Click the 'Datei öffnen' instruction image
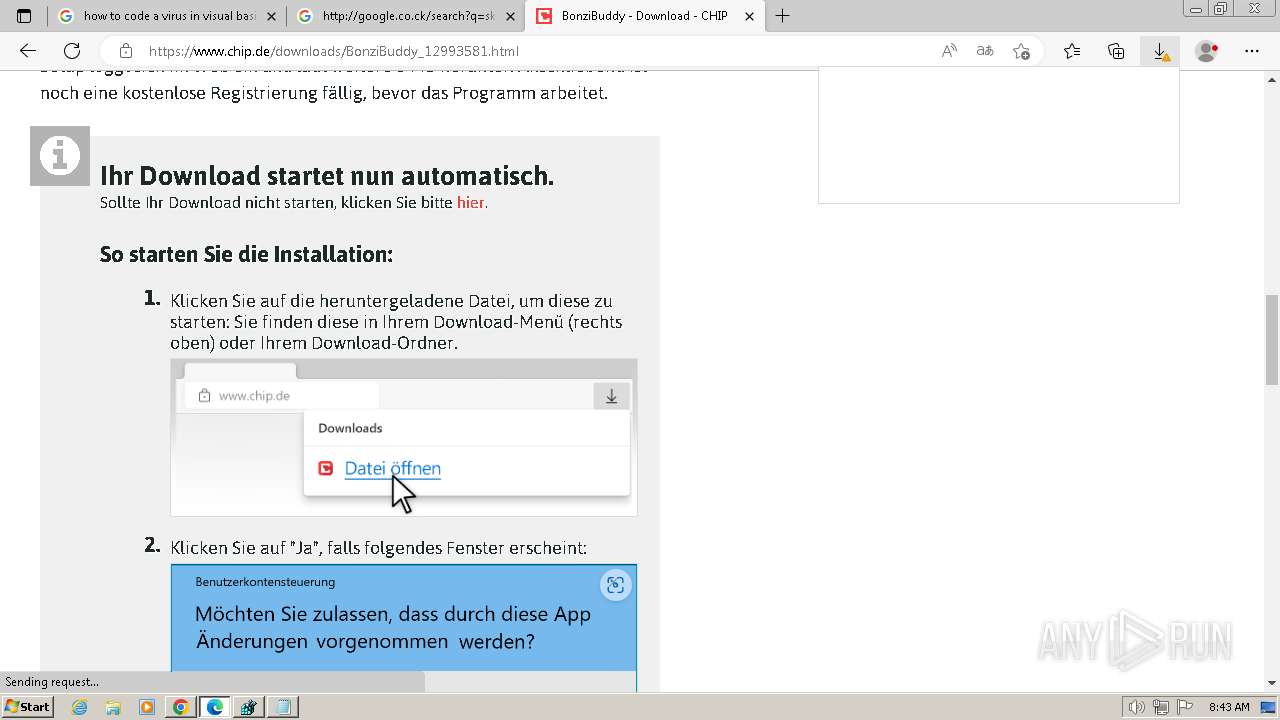Screen dimensions: 1280x720 (x=403, y=437)
